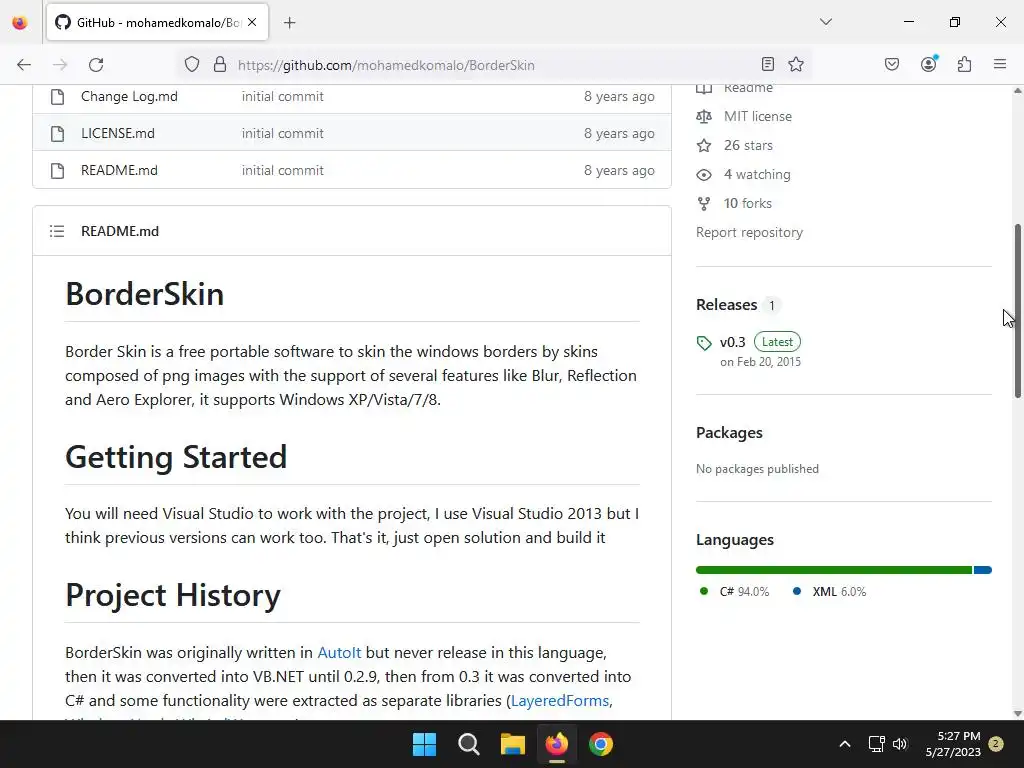
Task: Click the scrollbar down arrow
Action: point(1017,713)
